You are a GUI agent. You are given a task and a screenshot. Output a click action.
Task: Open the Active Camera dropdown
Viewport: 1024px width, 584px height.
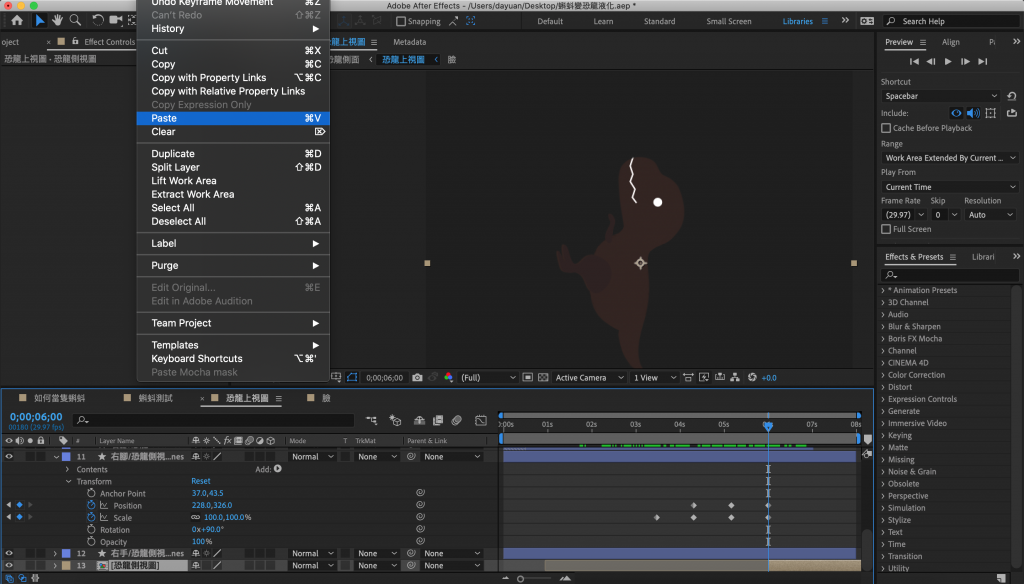589,378
